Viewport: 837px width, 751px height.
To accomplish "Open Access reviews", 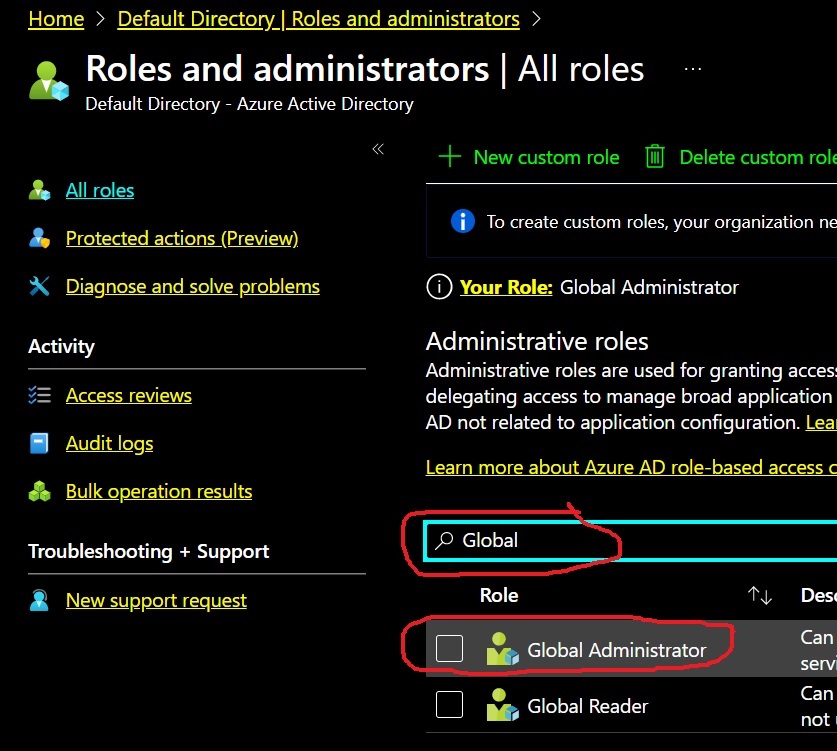I will tap(129, 396).
